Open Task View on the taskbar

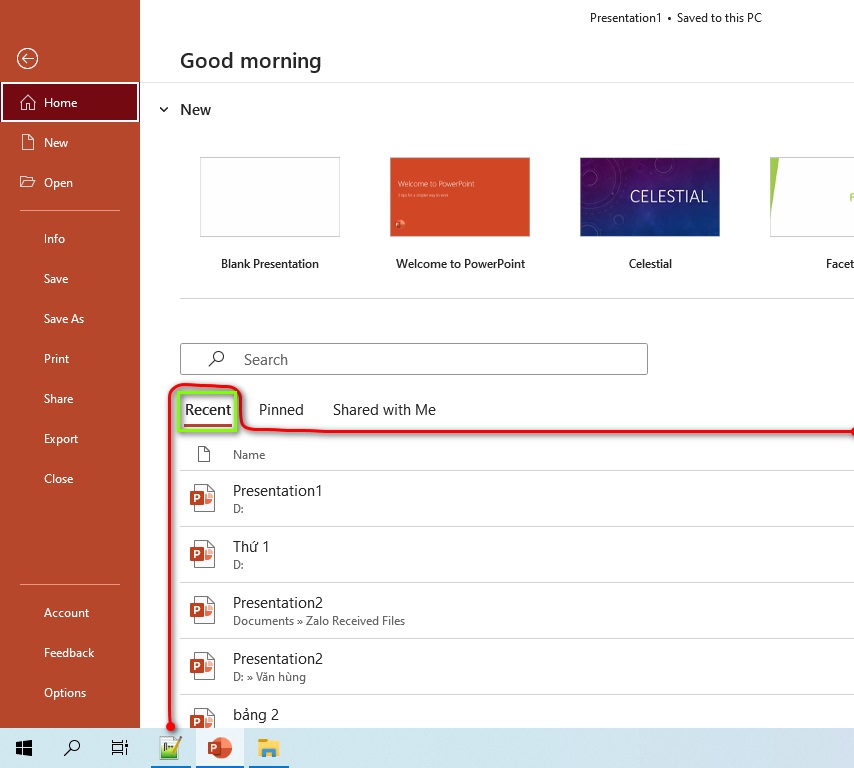(120, 748)
